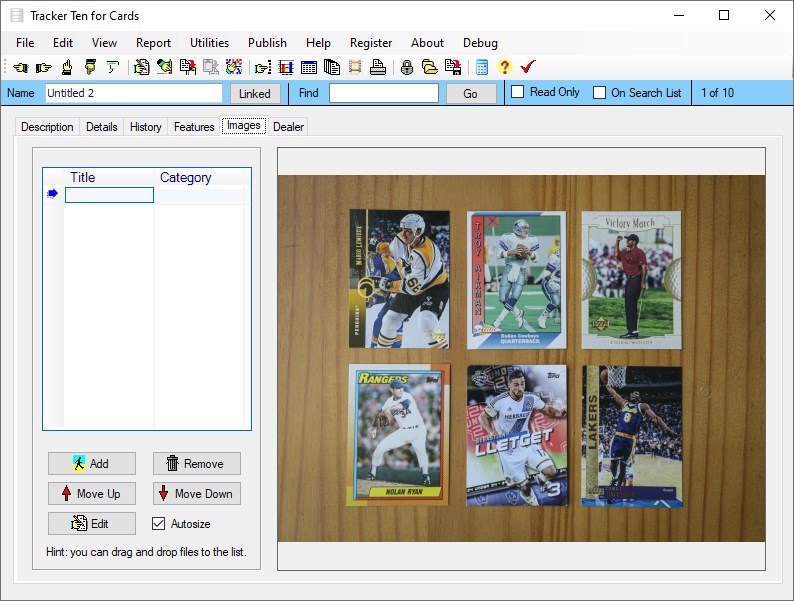
Task: Switch to the Details tab
Action: click(x=102, y=127)
